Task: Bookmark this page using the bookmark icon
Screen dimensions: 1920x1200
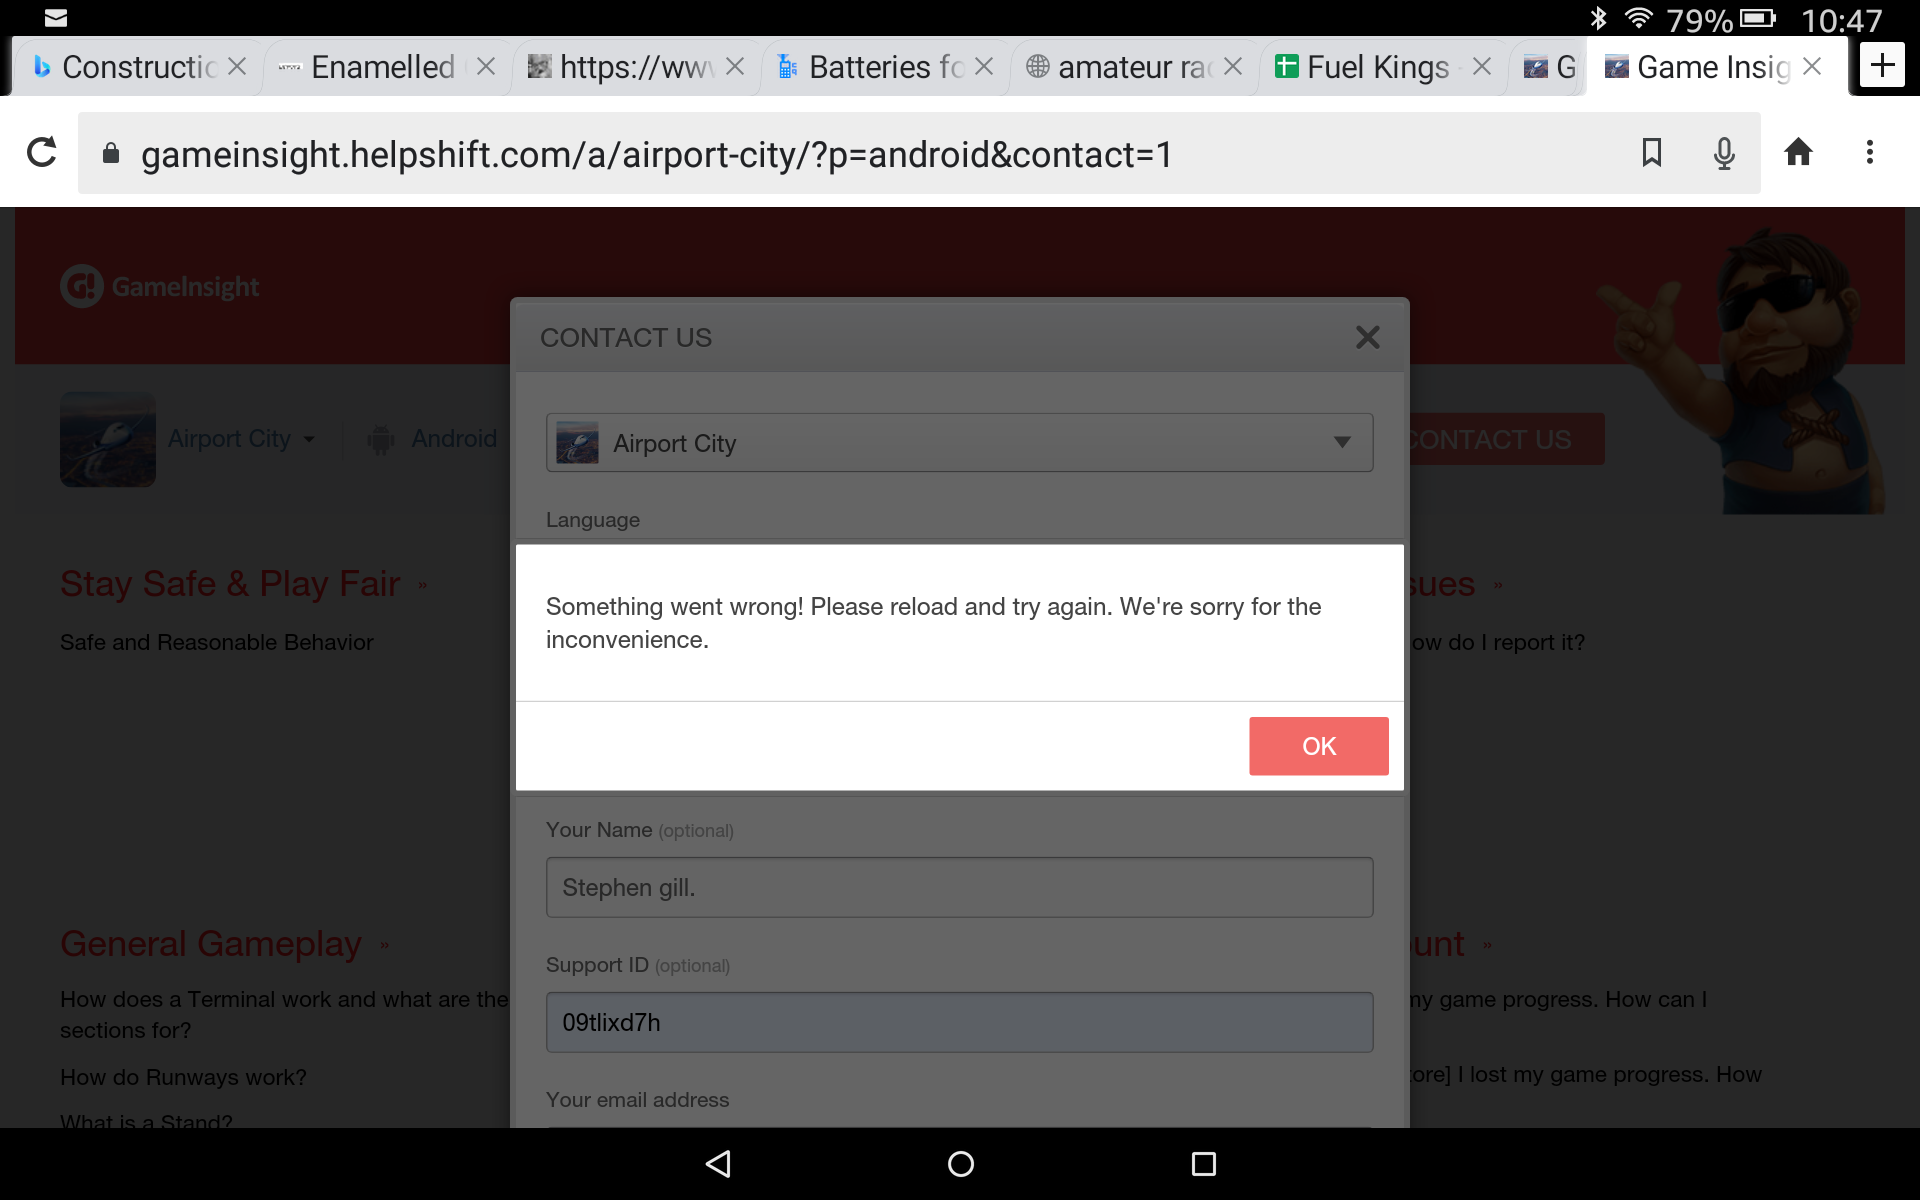Action: tap(1652, 152)
